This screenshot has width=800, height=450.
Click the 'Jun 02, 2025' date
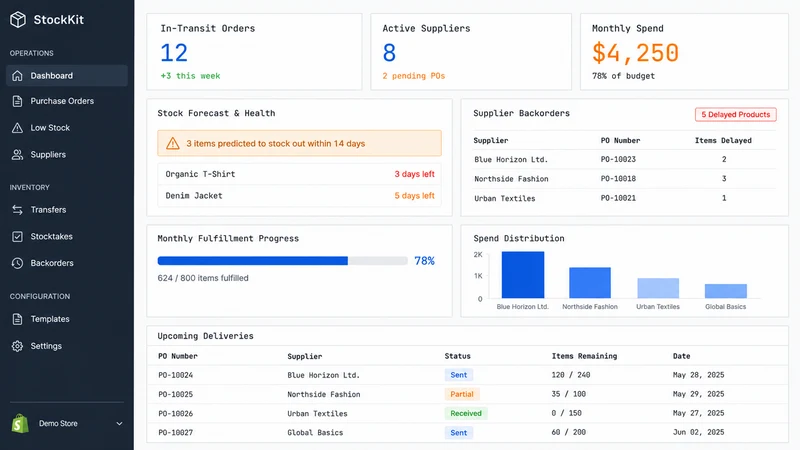coord(698,432)
